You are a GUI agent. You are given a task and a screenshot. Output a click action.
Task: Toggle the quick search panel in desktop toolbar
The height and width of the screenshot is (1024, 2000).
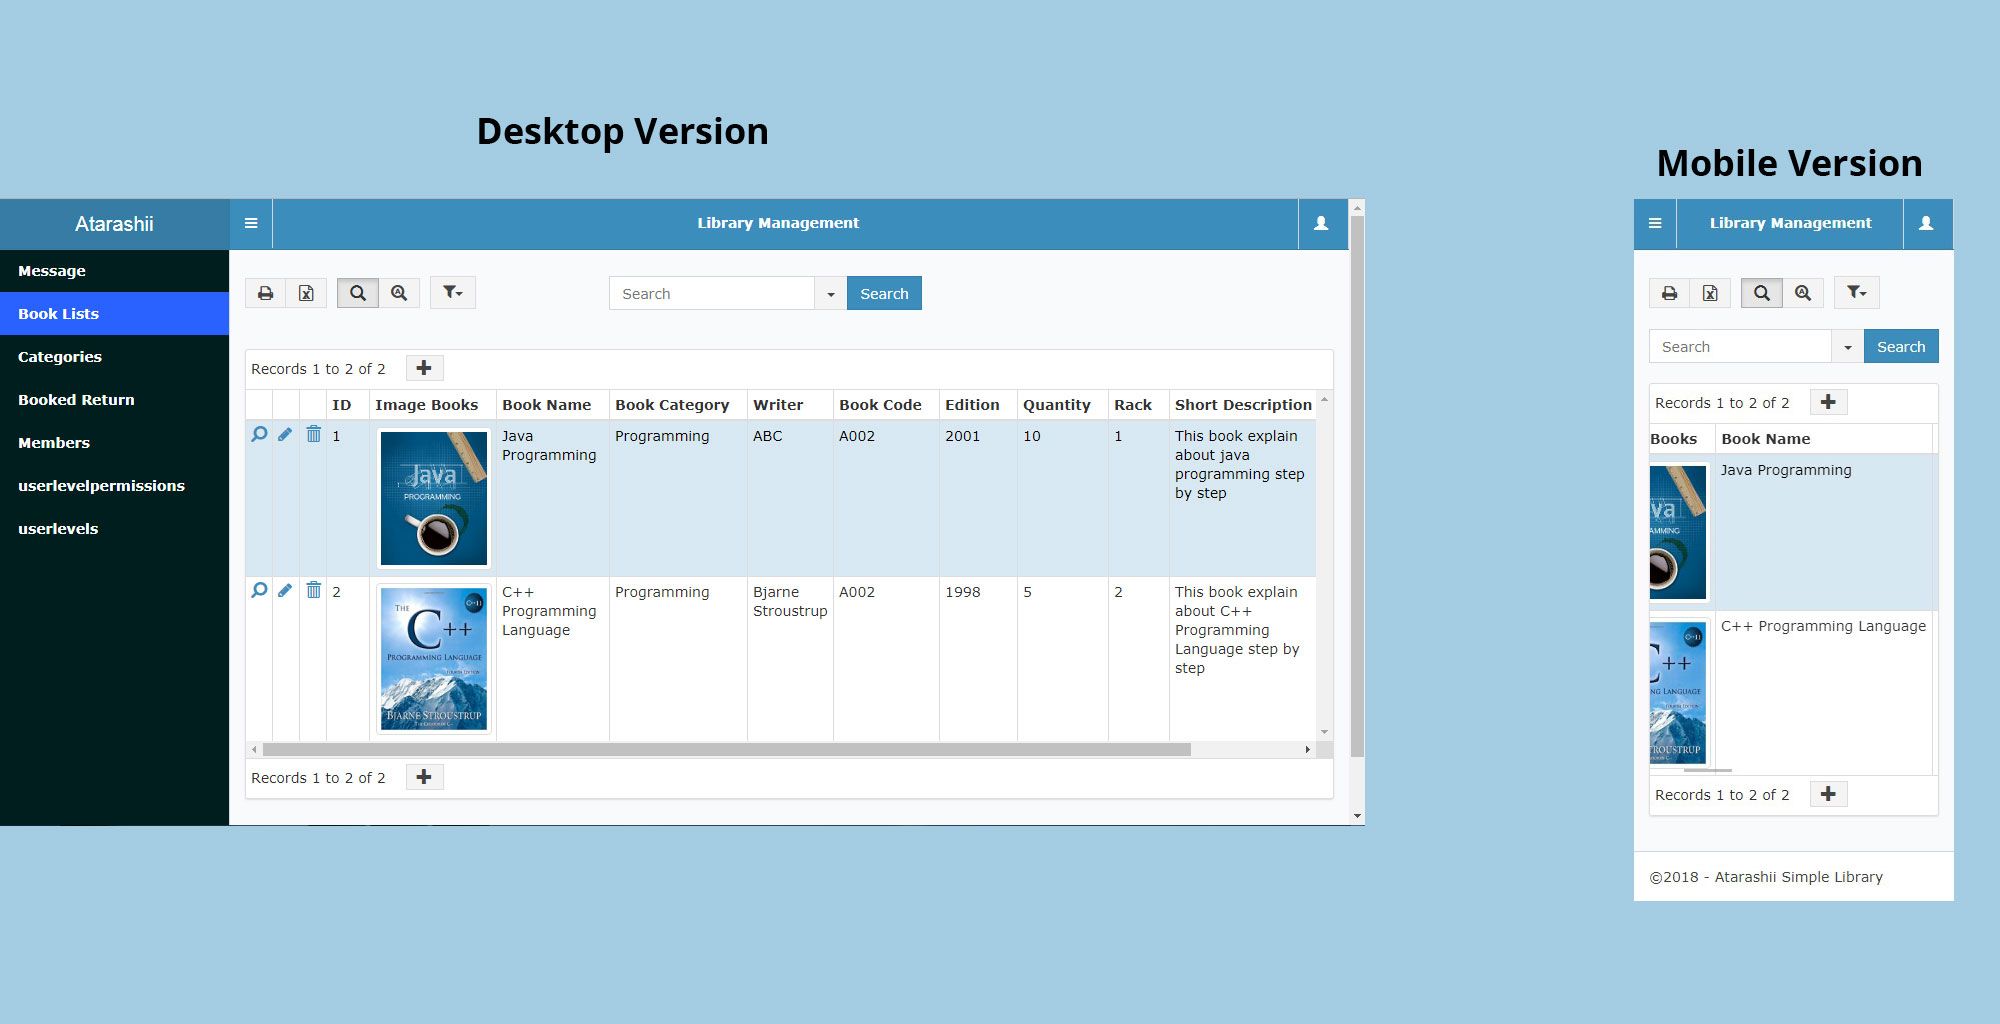coord(358,293)
